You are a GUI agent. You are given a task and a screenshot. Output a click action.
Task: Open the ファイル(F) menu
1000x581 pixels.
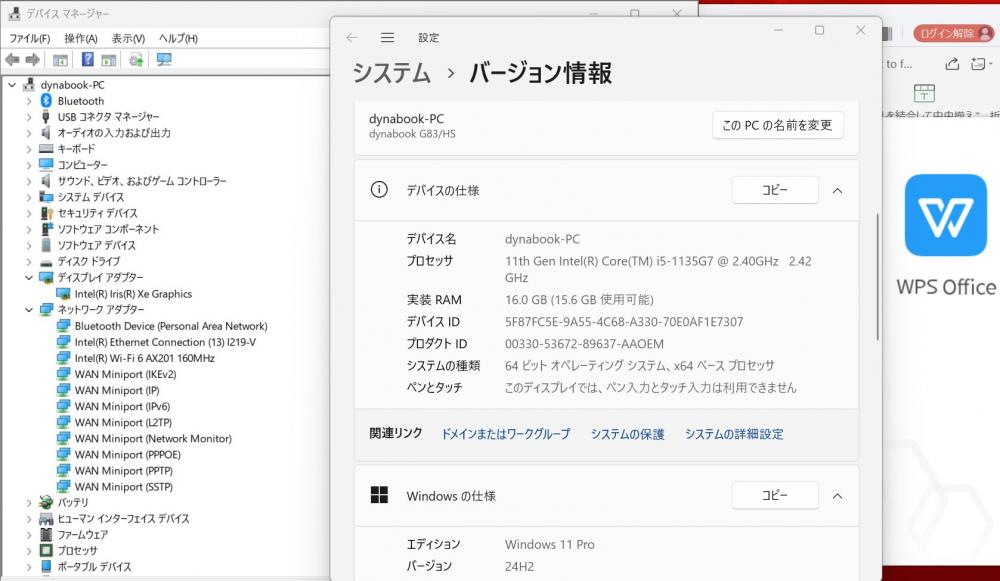[29, 38]
